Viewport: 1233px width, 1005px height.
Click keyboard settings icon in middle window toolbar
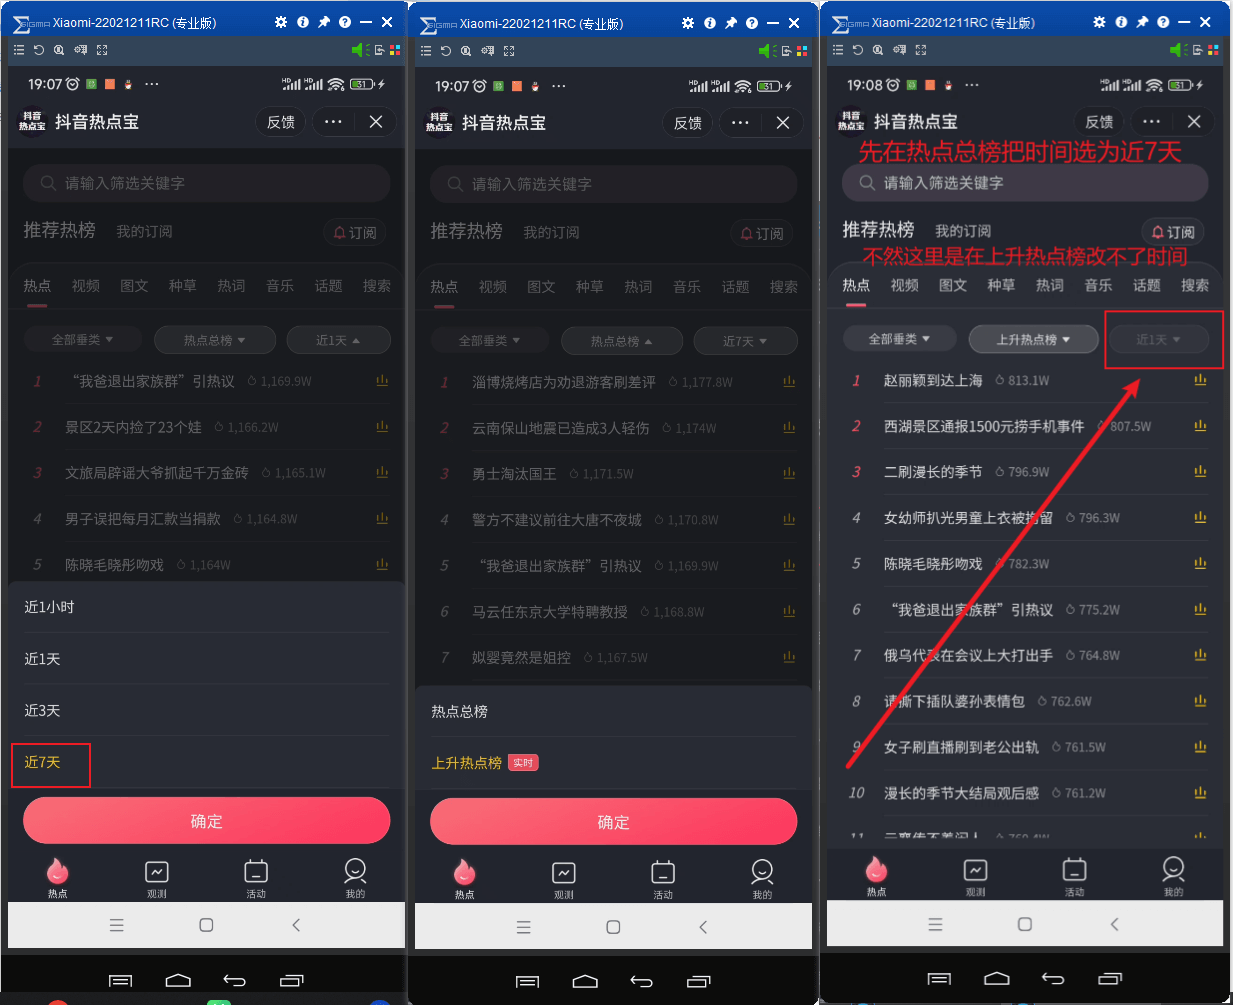pyautogui.click(x=487, y=51)
